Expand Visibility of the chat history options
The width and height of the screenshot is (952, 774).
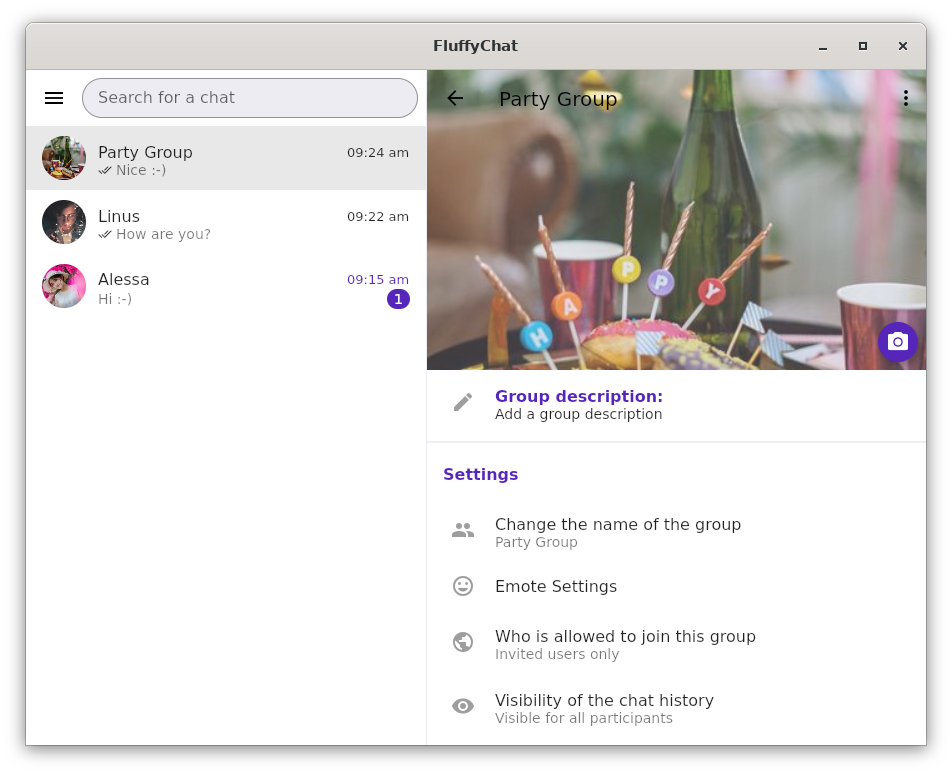tap(604, 708)
